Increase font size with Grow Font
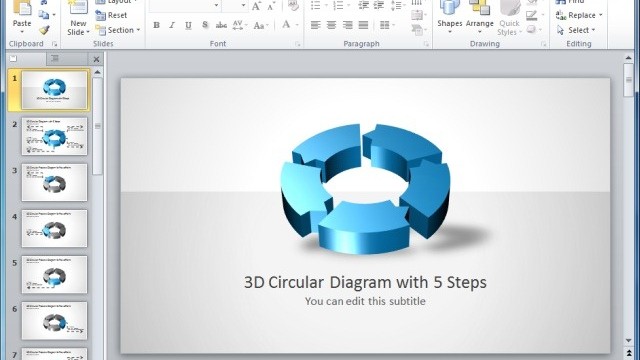This screenshot has height=360, width=640. coord(256,6)
